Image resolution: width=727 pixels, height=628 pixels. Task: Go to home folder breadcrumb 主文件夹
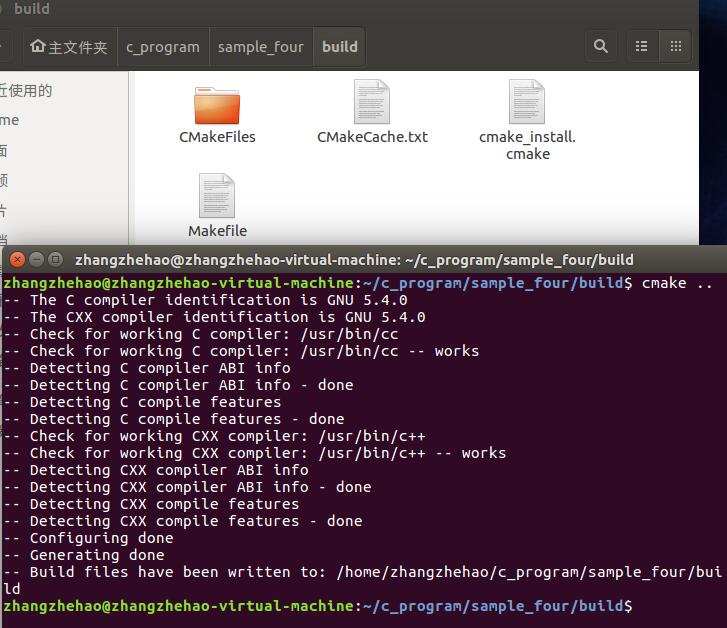pyautogui.click(x=69, y=47)
